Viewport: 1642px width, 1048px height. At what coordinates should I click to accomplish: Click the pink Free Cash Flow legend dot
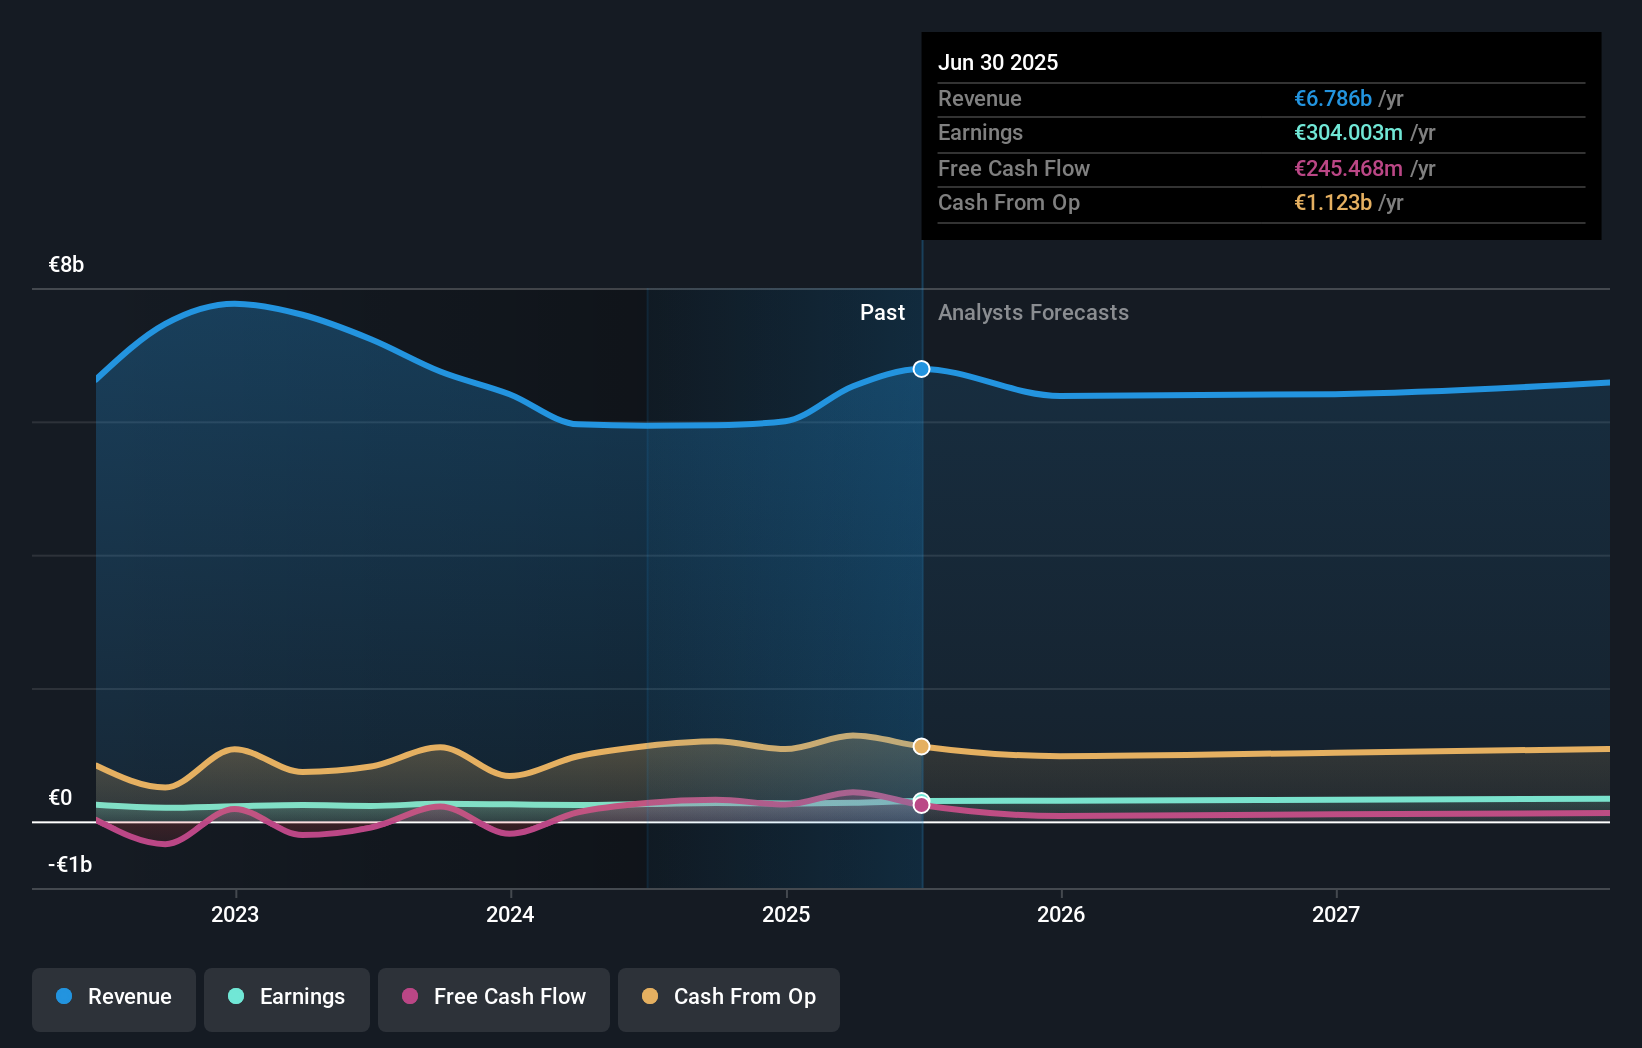pos(408,997)
